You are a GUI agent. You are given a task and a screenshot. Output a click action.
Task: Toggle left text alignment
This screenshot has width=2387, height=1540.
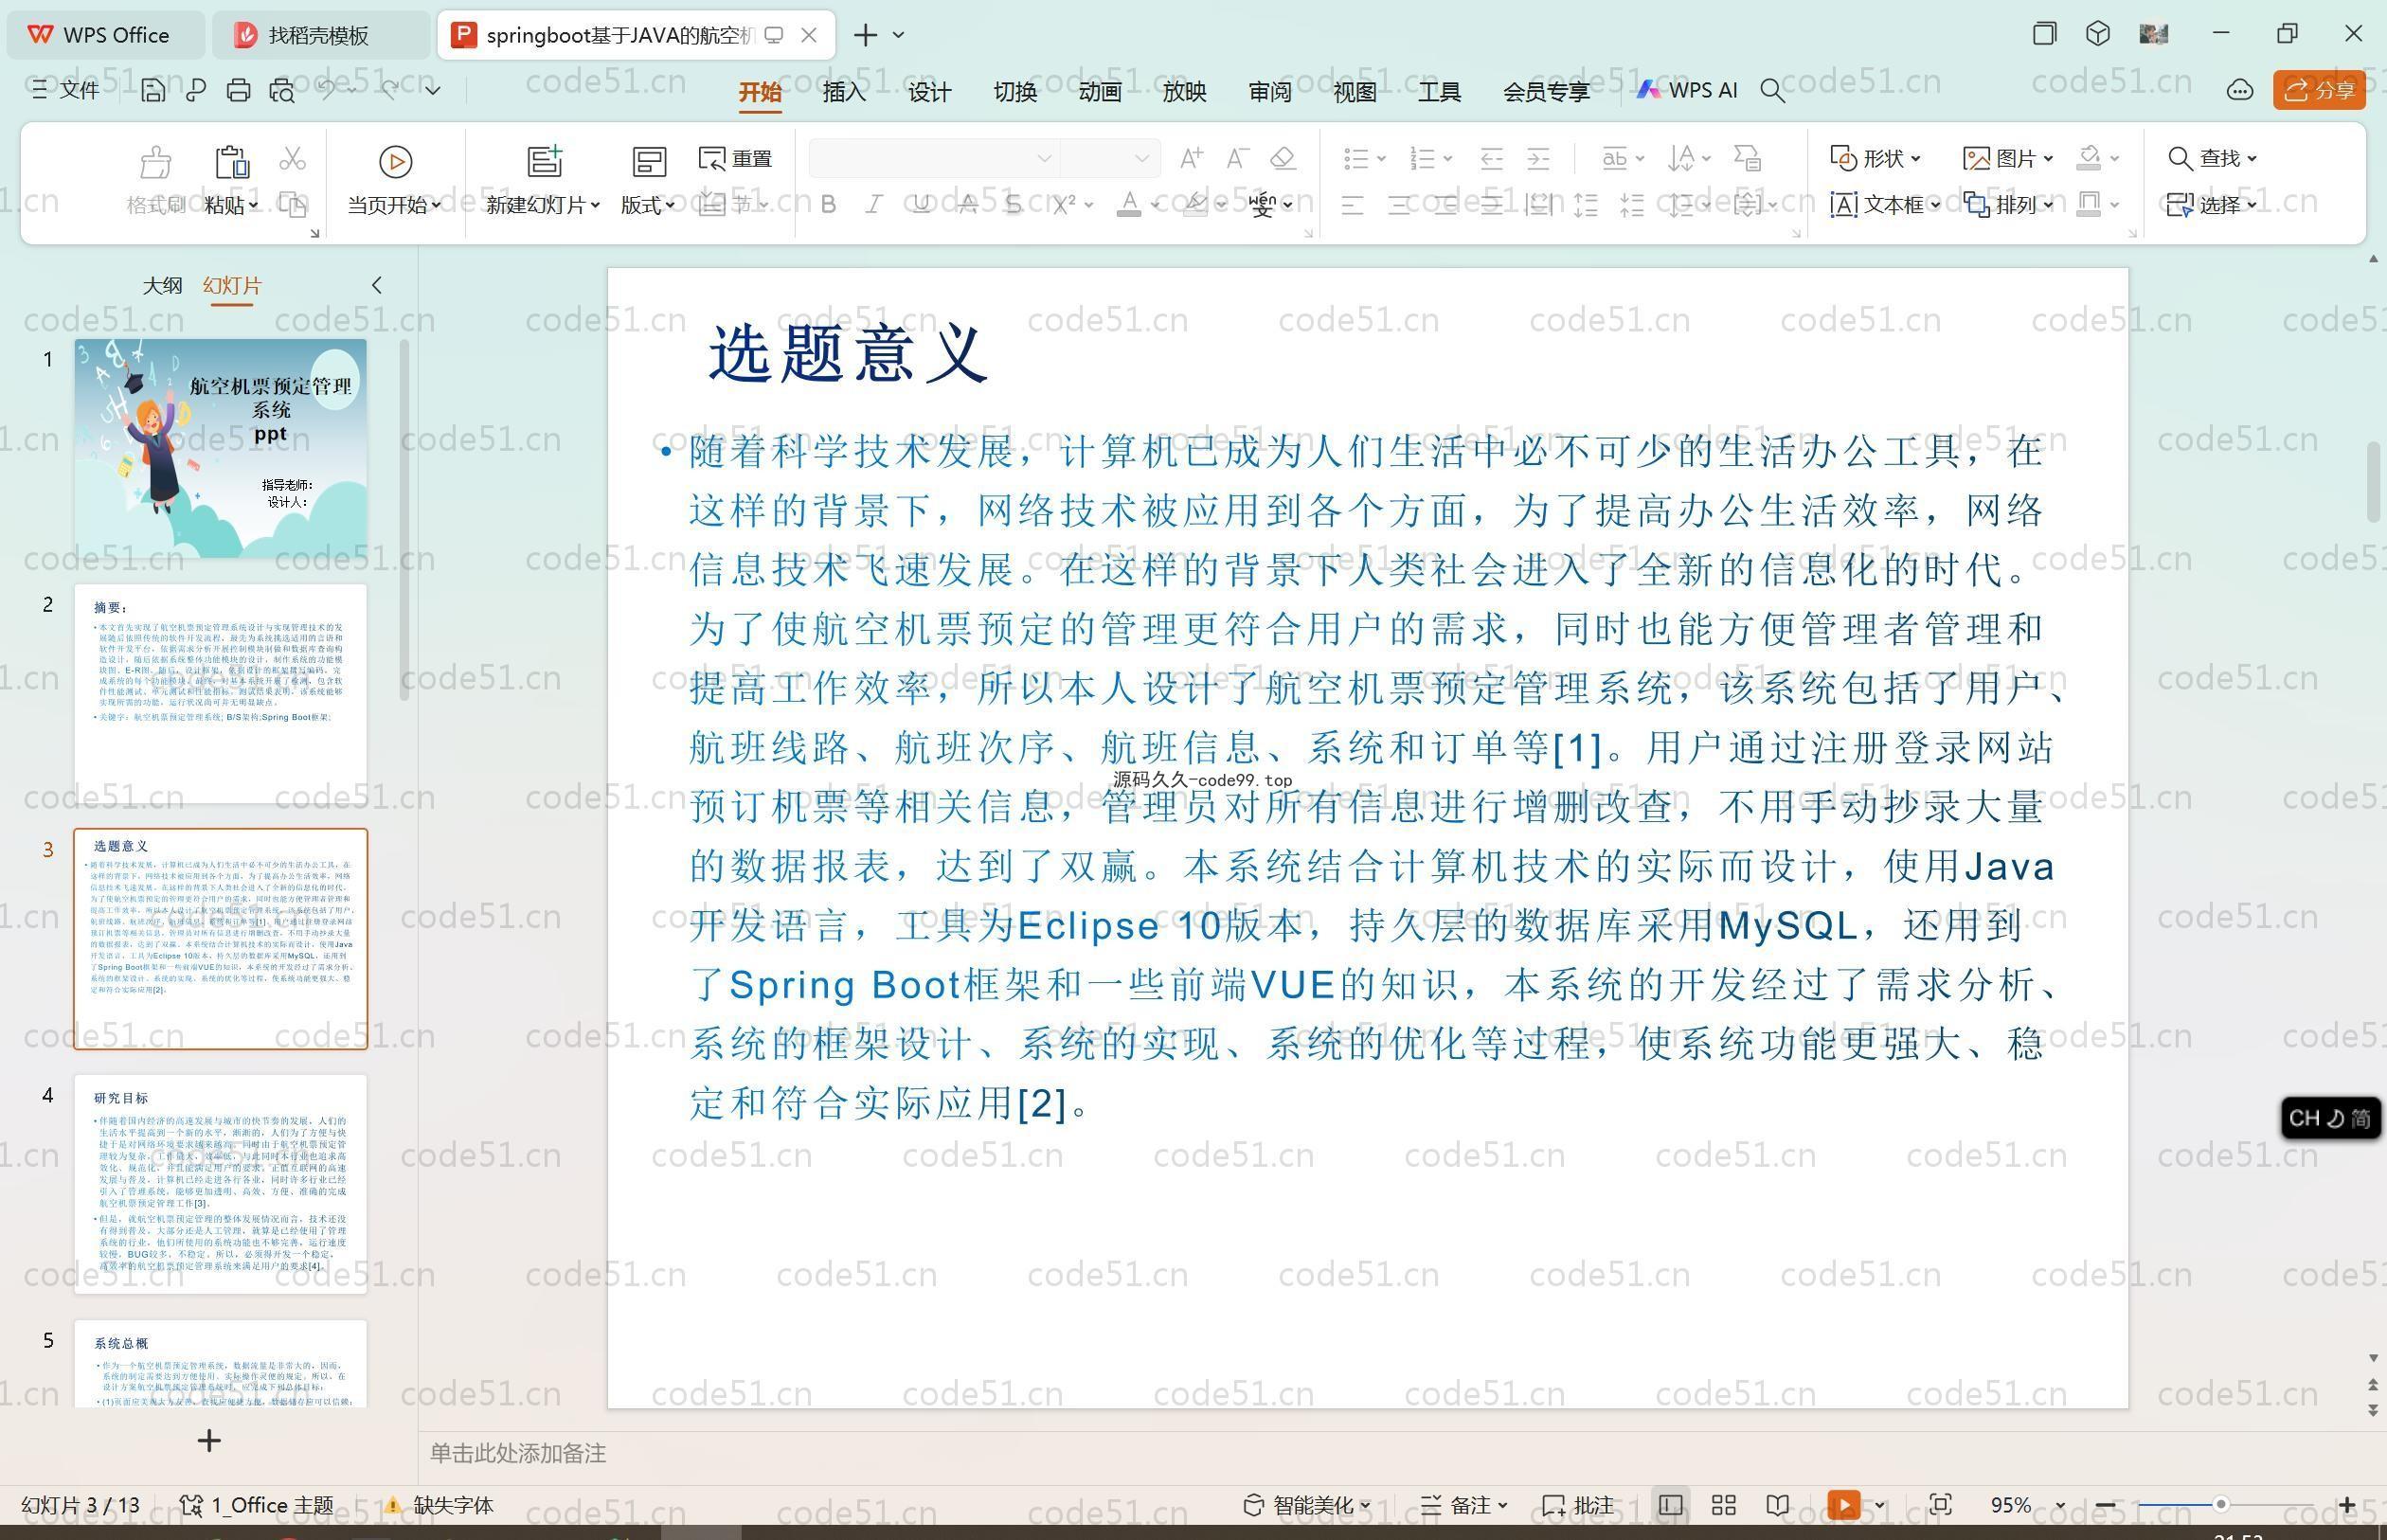point(1352,206)
